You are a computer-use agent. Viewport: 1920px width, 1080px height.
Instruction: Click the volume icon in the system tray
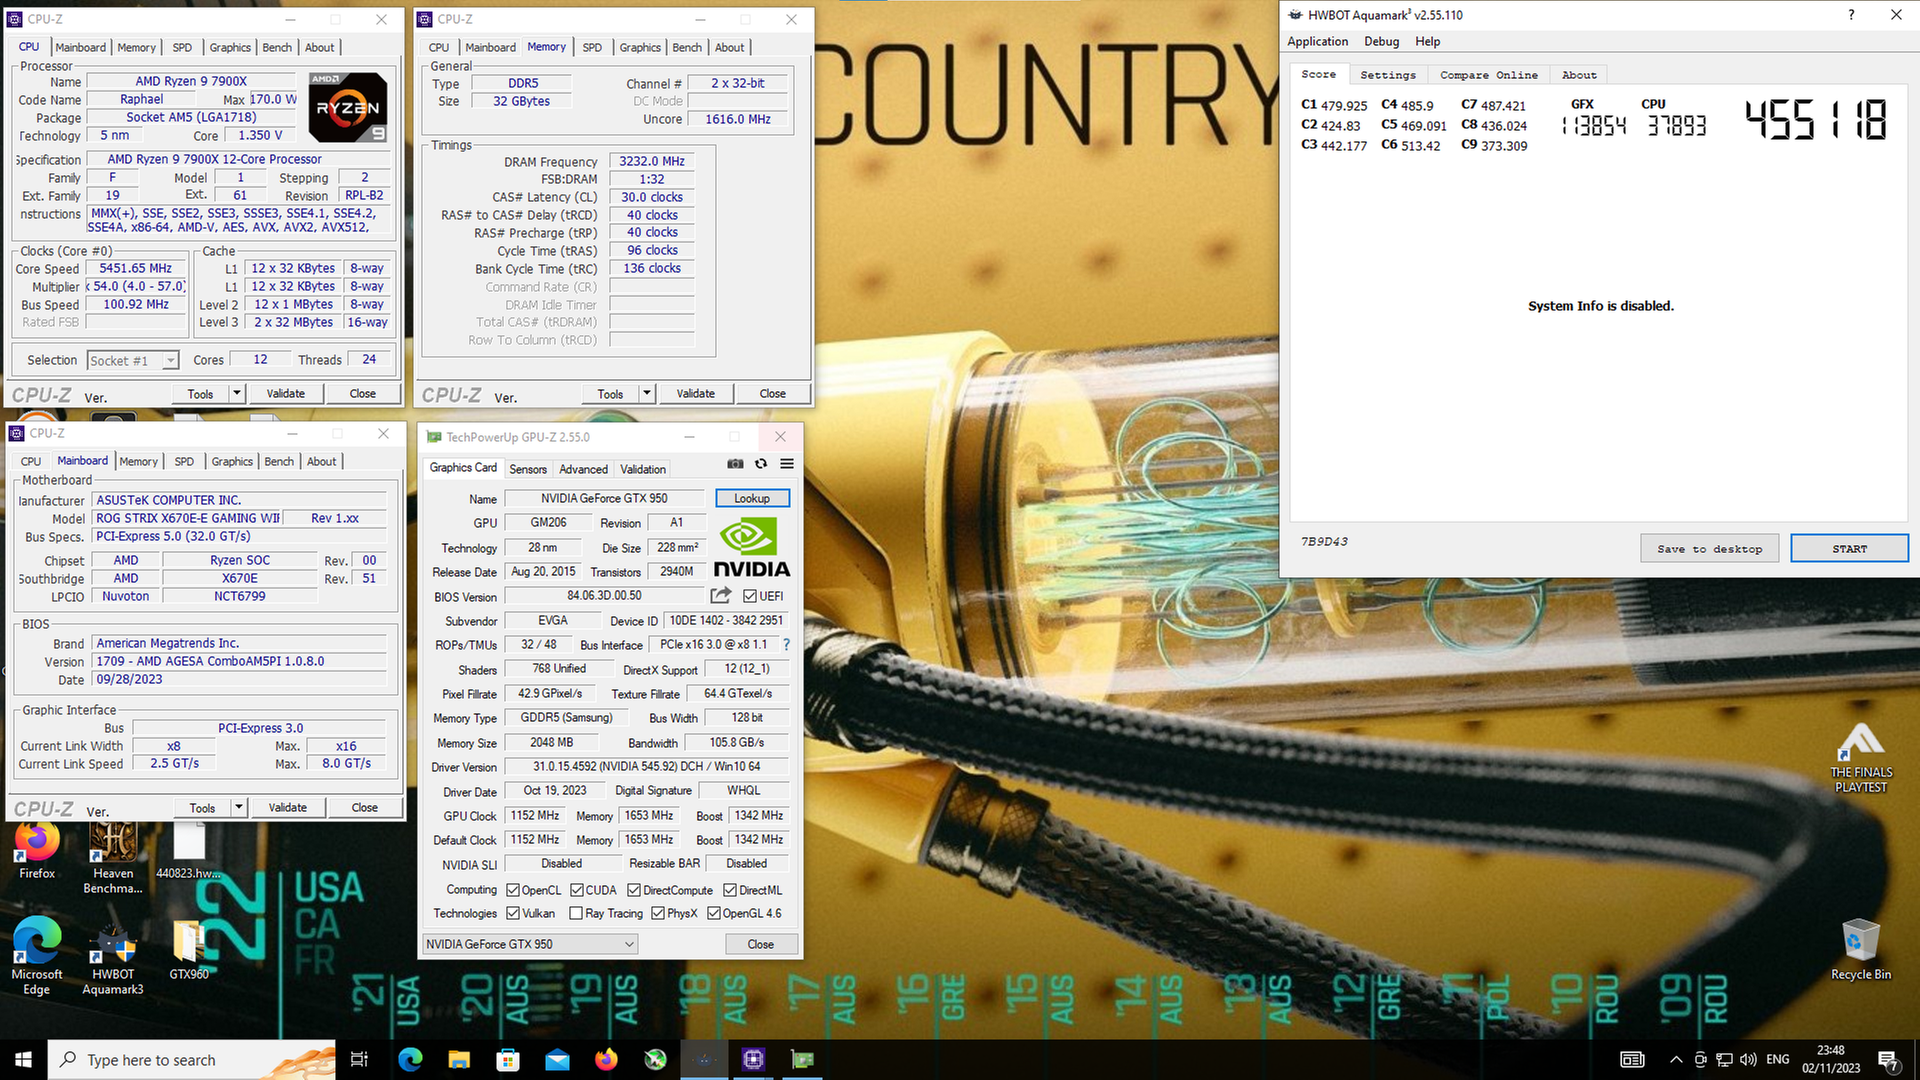point(1748,1060)
